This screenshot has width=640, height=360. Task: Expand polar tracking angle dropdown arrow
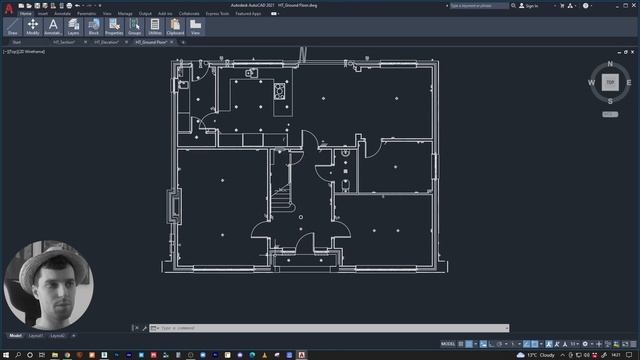tap(506, 344)
